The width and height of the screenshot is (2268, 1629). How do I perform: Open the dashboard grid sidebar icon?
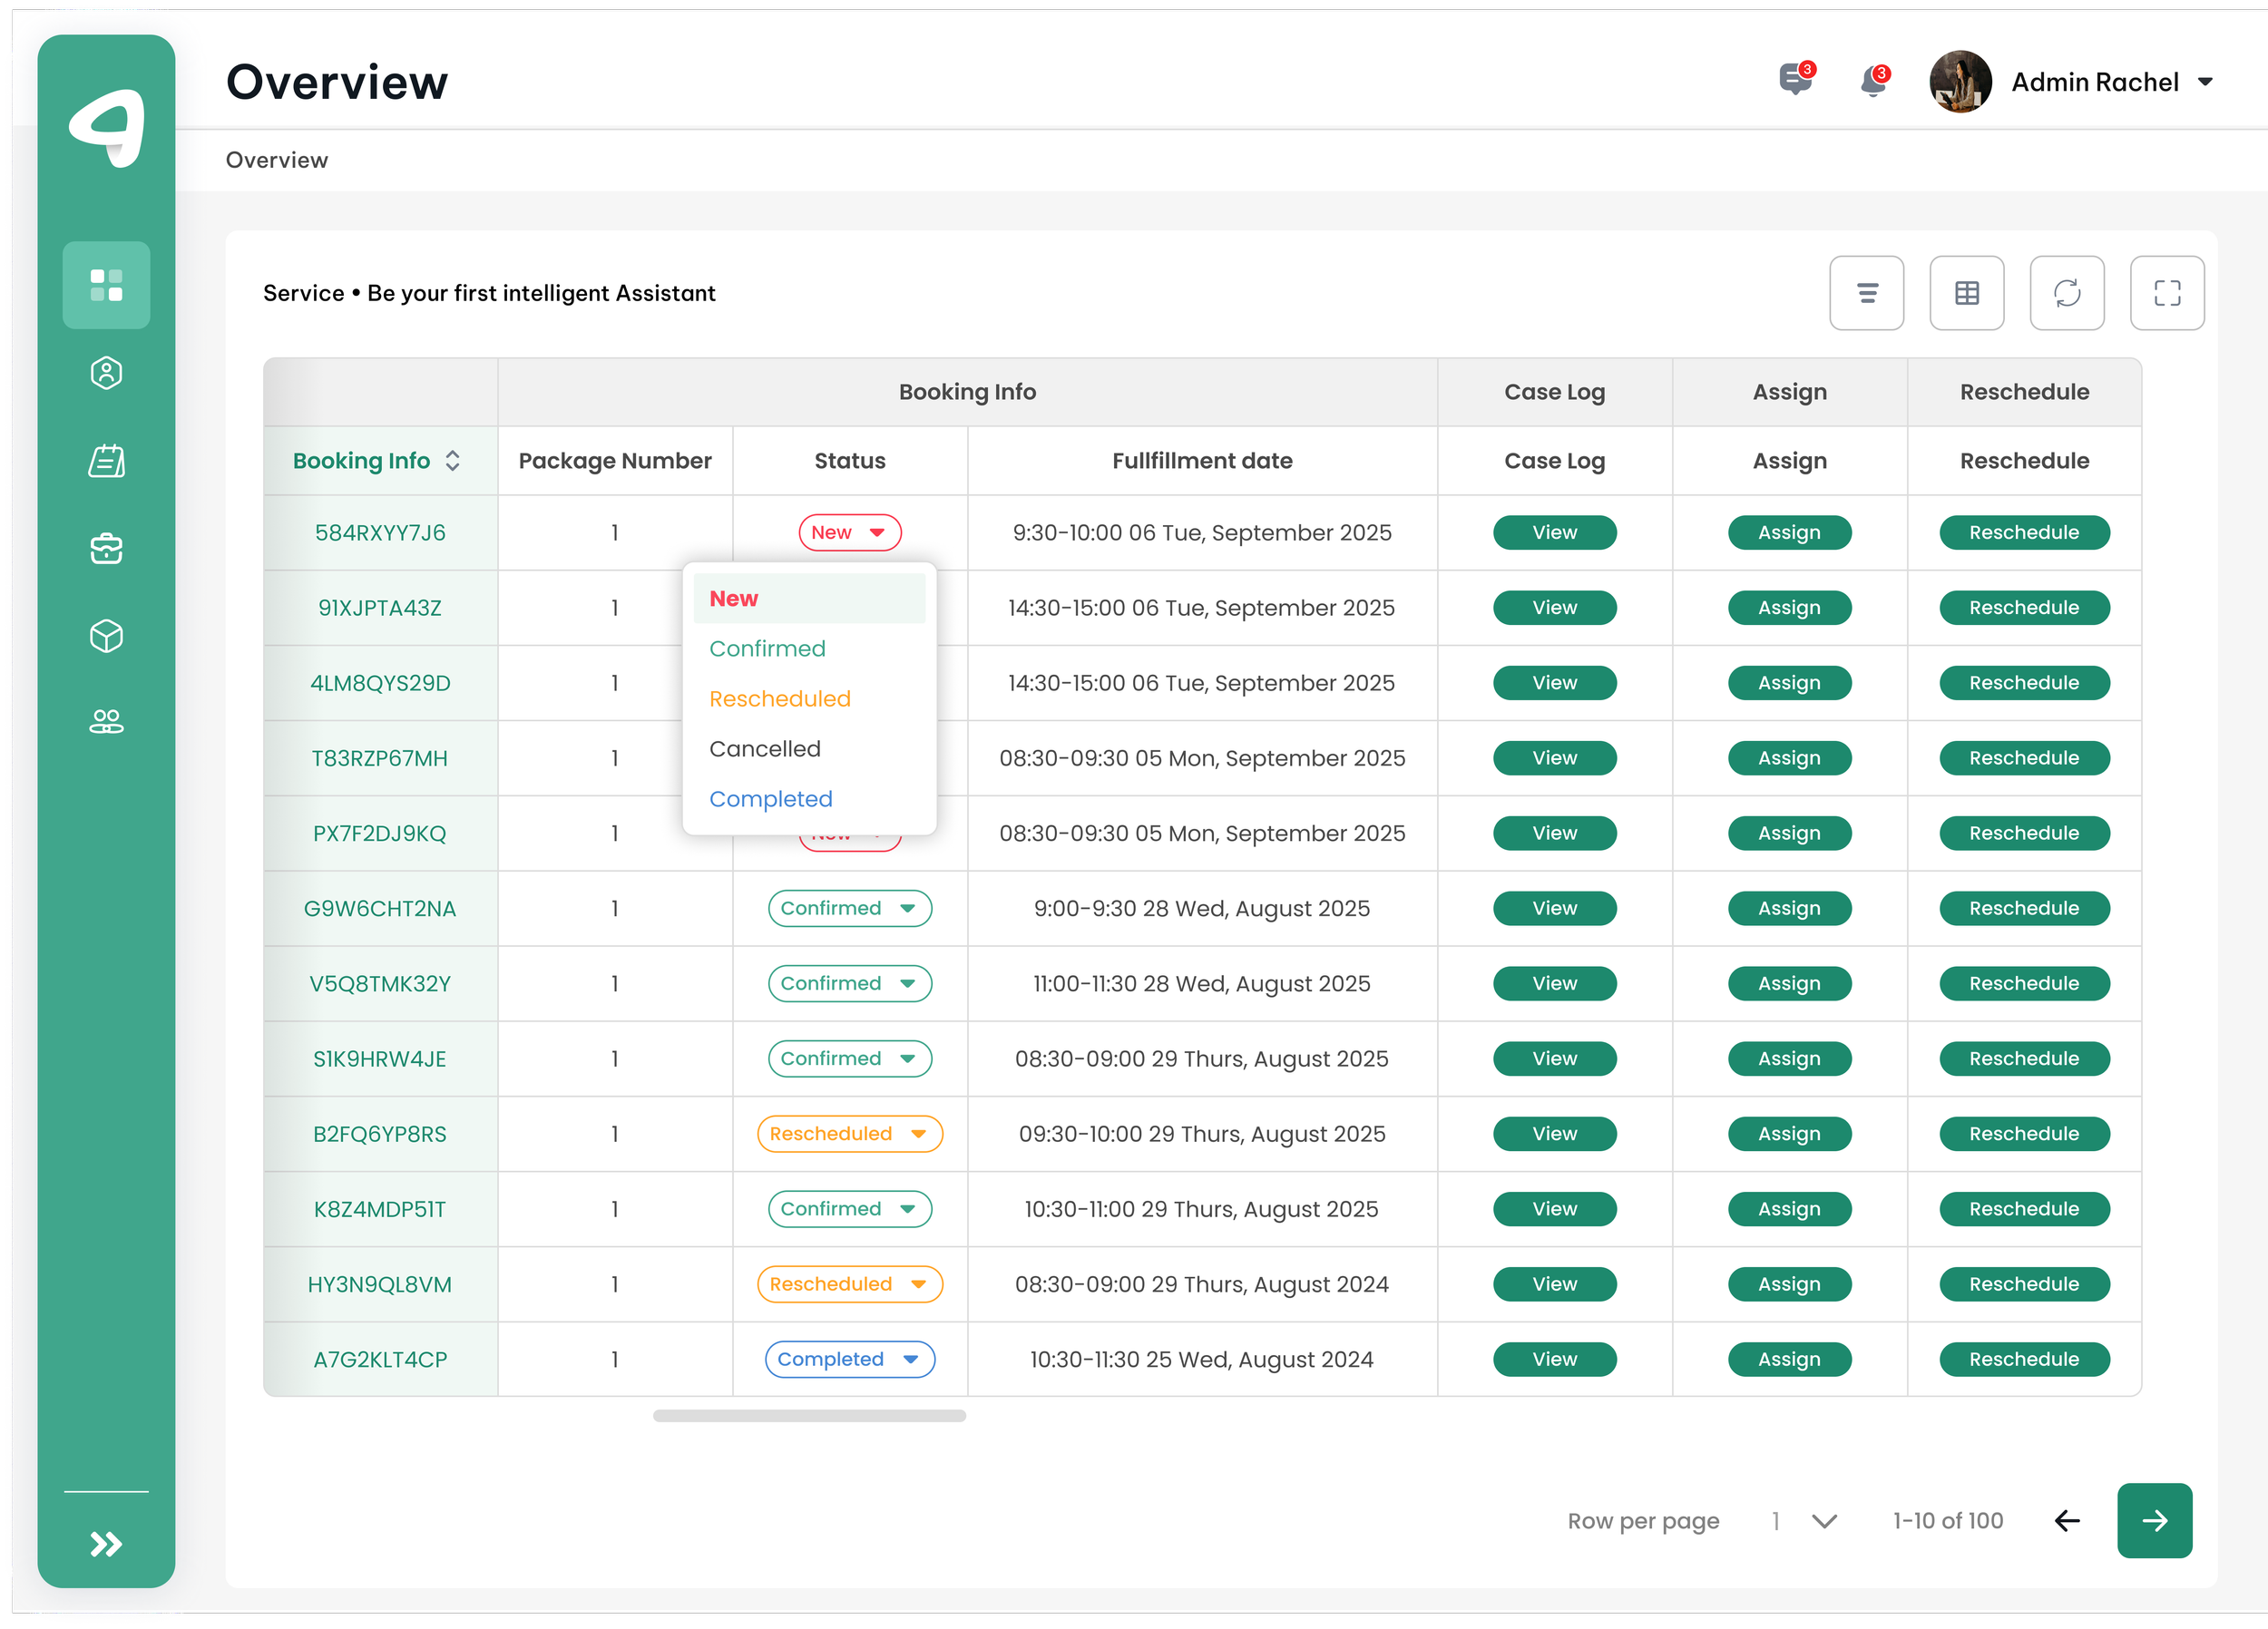(x=106, y=285)
